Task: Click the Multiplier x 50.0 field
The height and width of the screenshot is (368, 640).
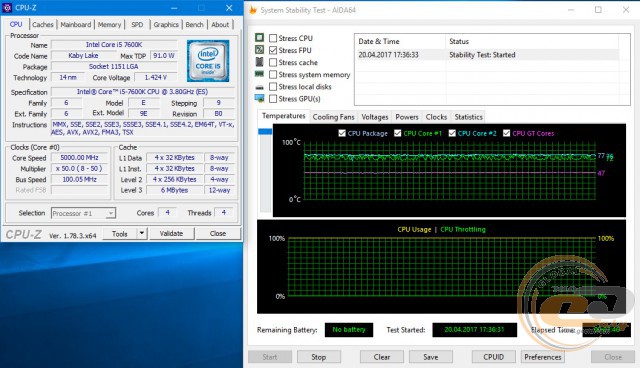Action: tap(80, 168)
